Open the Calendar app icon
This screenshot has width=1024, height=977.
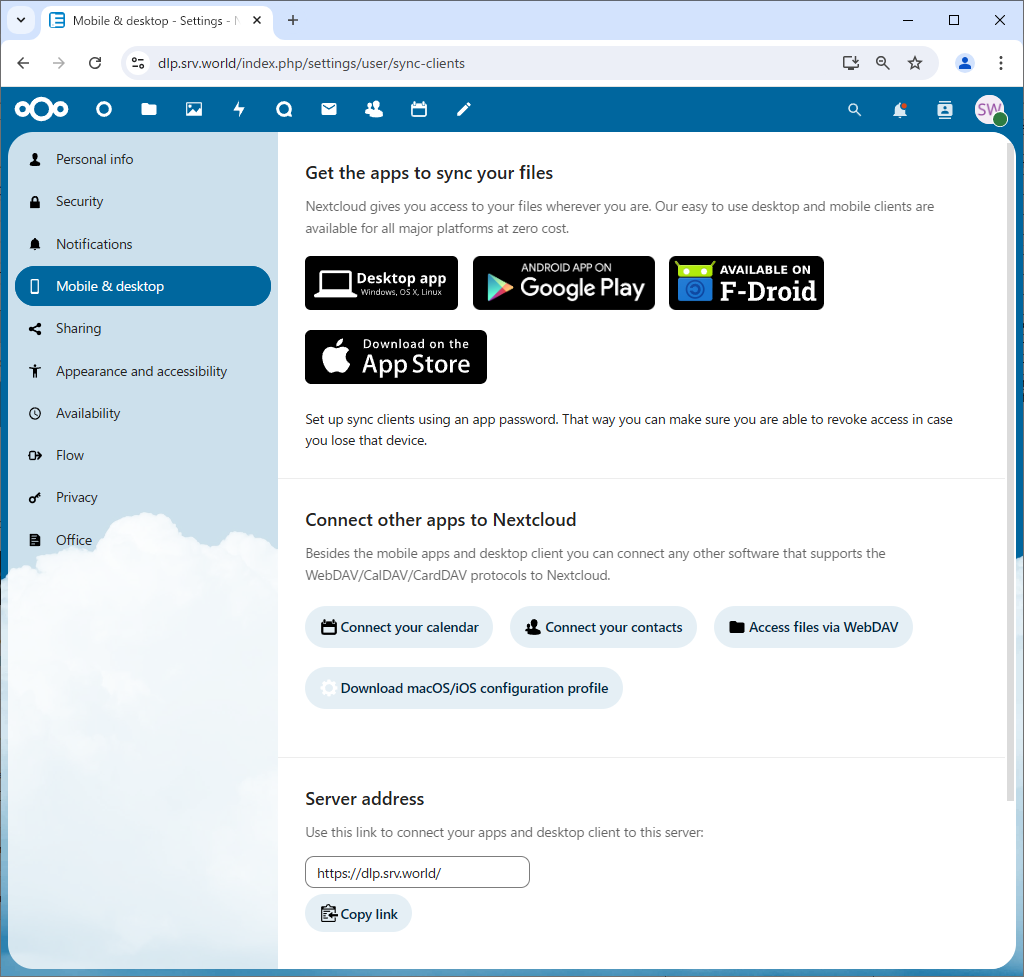click(x=419, y=109)
